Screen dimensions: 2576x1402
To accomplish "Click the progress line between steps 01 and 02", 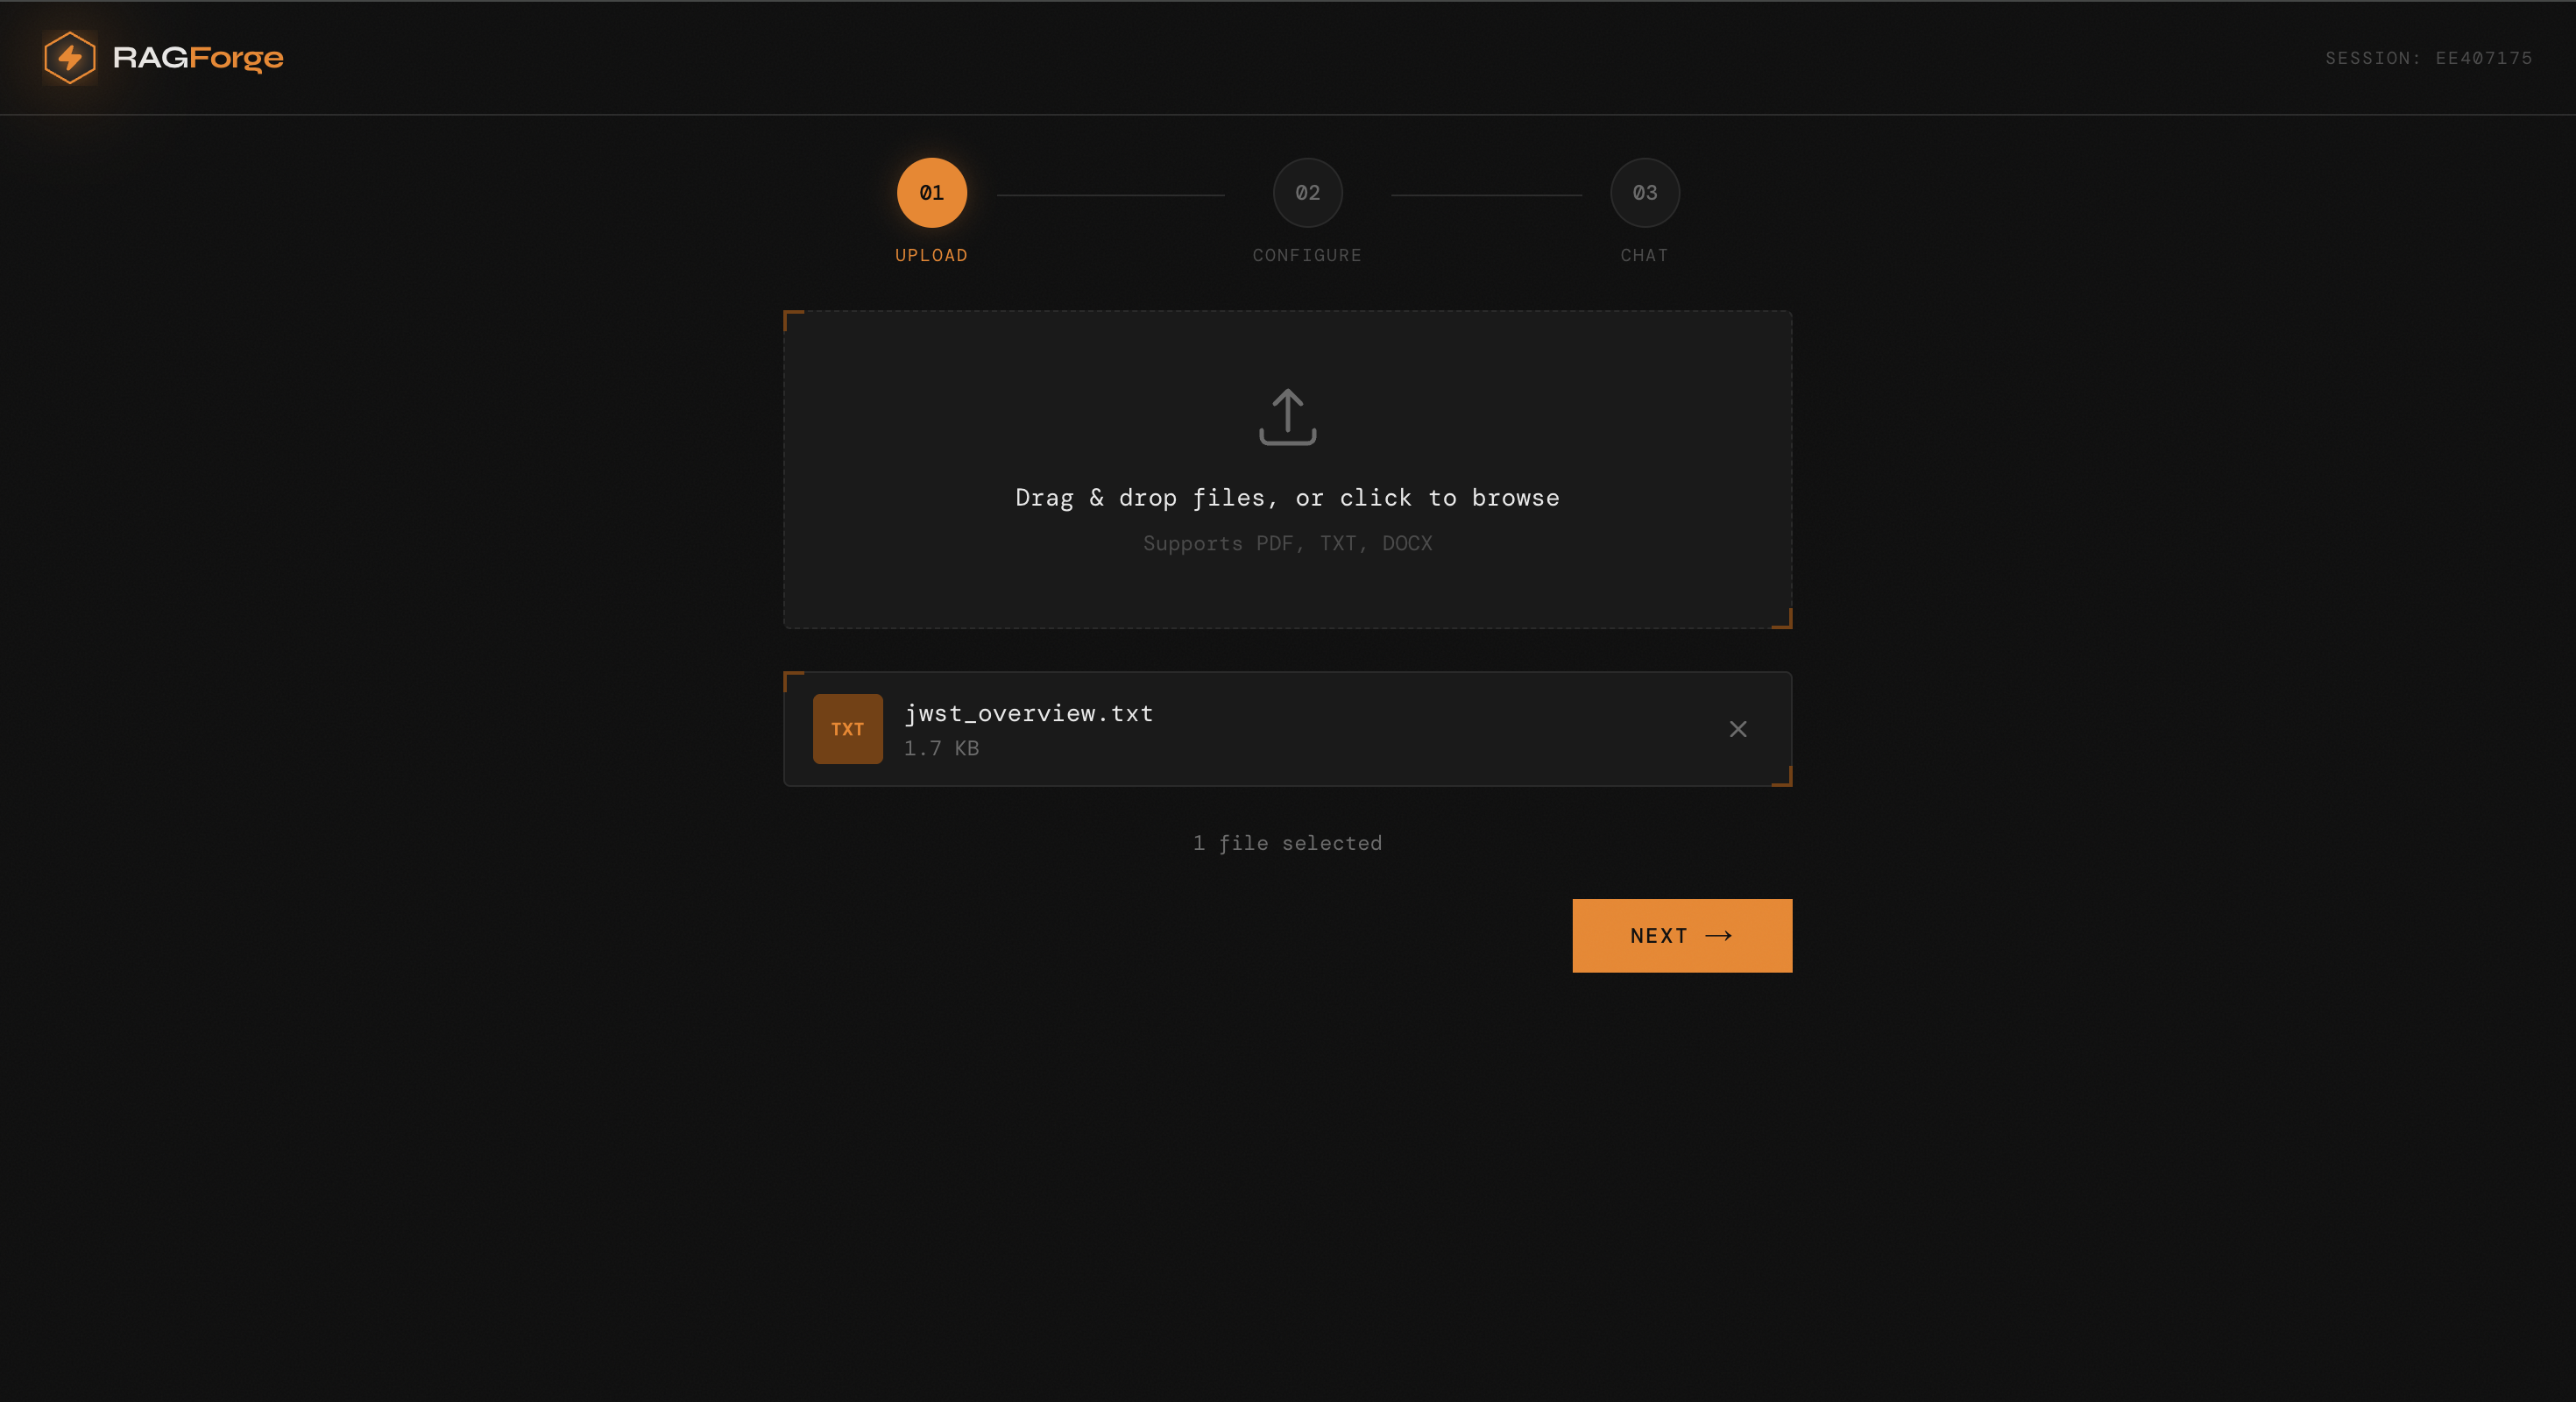I will 1110,195.
